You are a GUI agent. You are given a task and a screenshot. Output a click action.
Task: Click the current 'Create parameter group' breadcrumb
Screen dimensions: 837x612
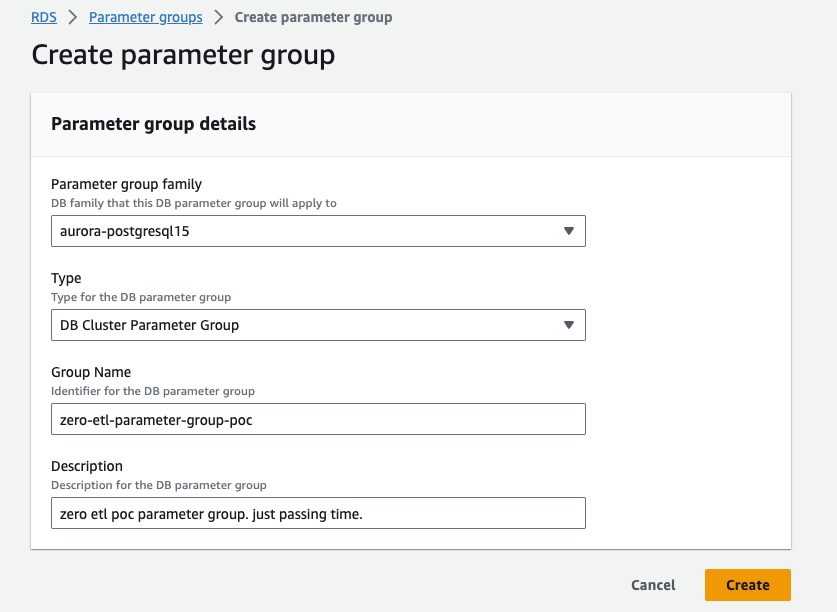click(313, 17)
